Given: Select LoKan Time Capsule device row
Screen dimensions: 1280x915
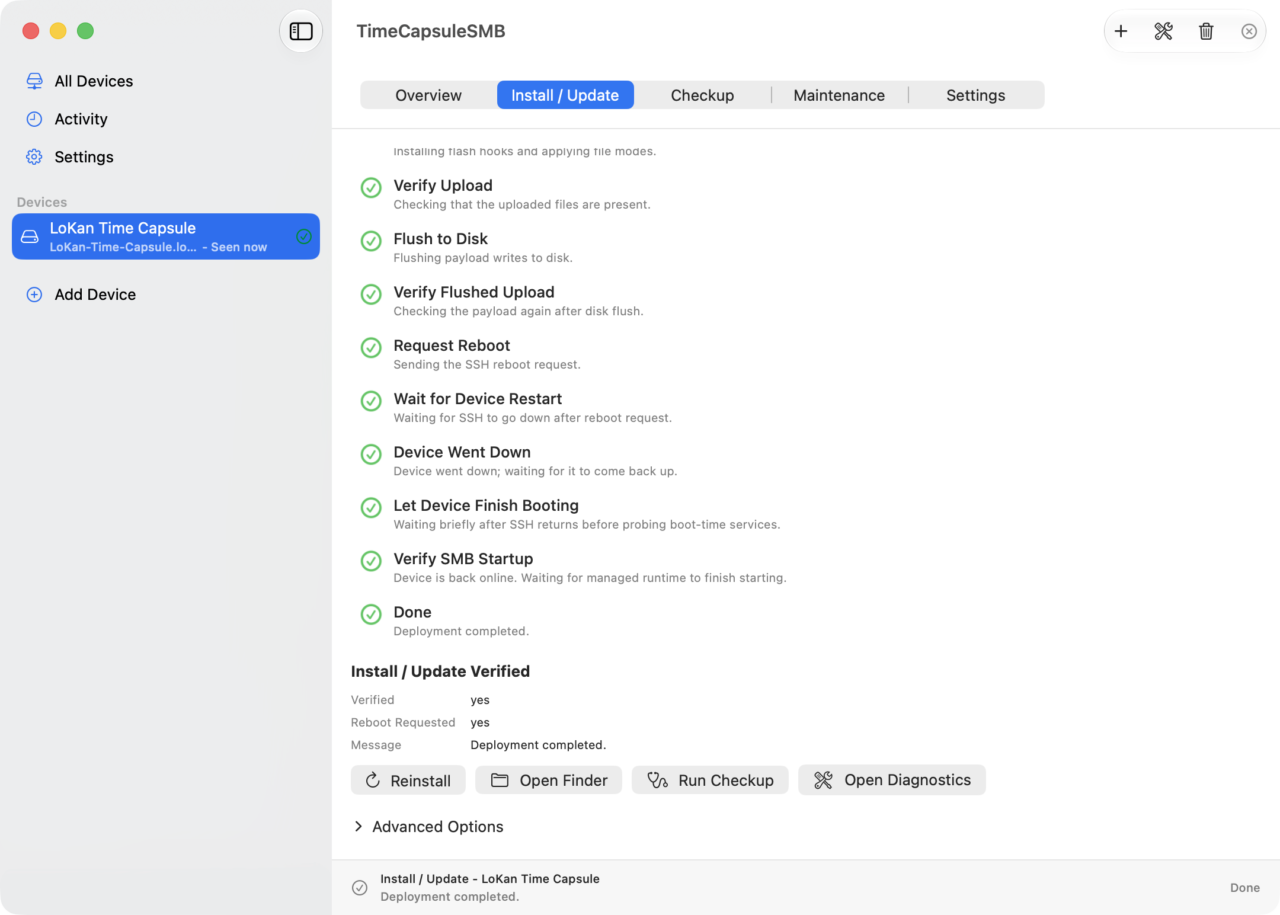Looking at the screenshot, I should [166, 237].
